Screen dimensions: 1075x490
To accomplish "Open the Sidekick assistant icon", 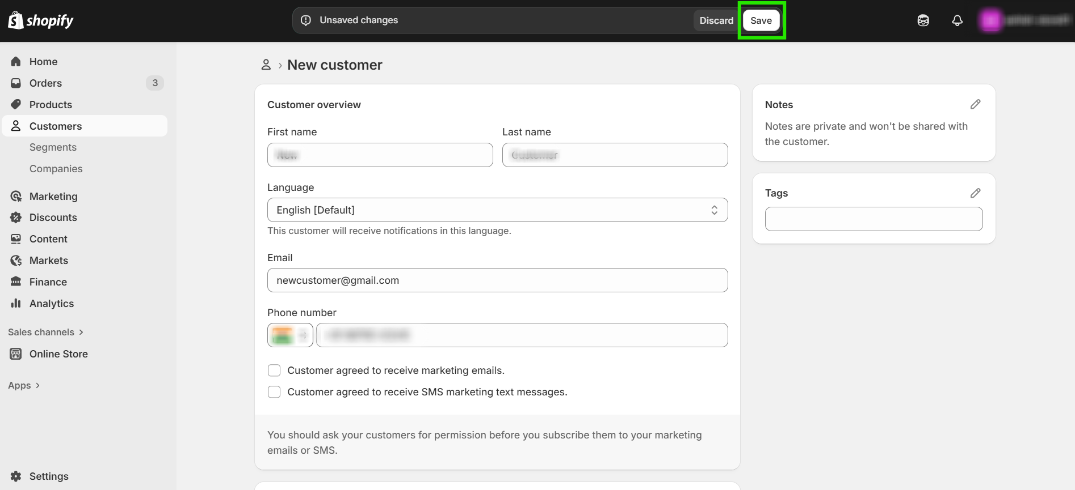I will point(923,21).
